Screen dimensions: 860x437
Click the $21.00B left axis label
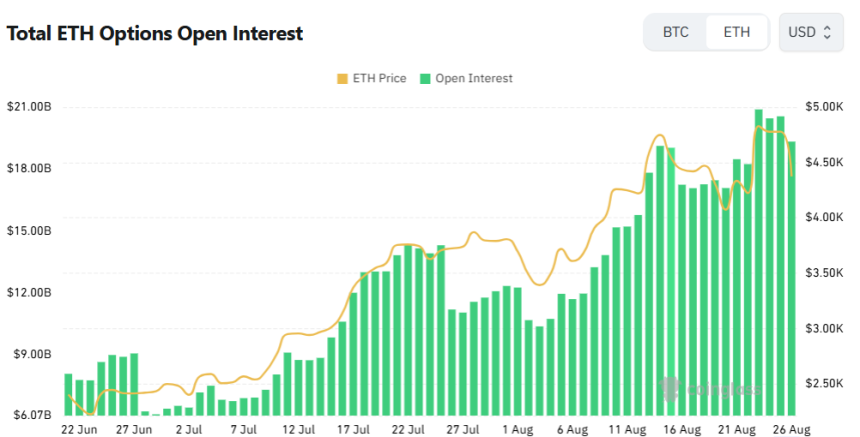28,107
